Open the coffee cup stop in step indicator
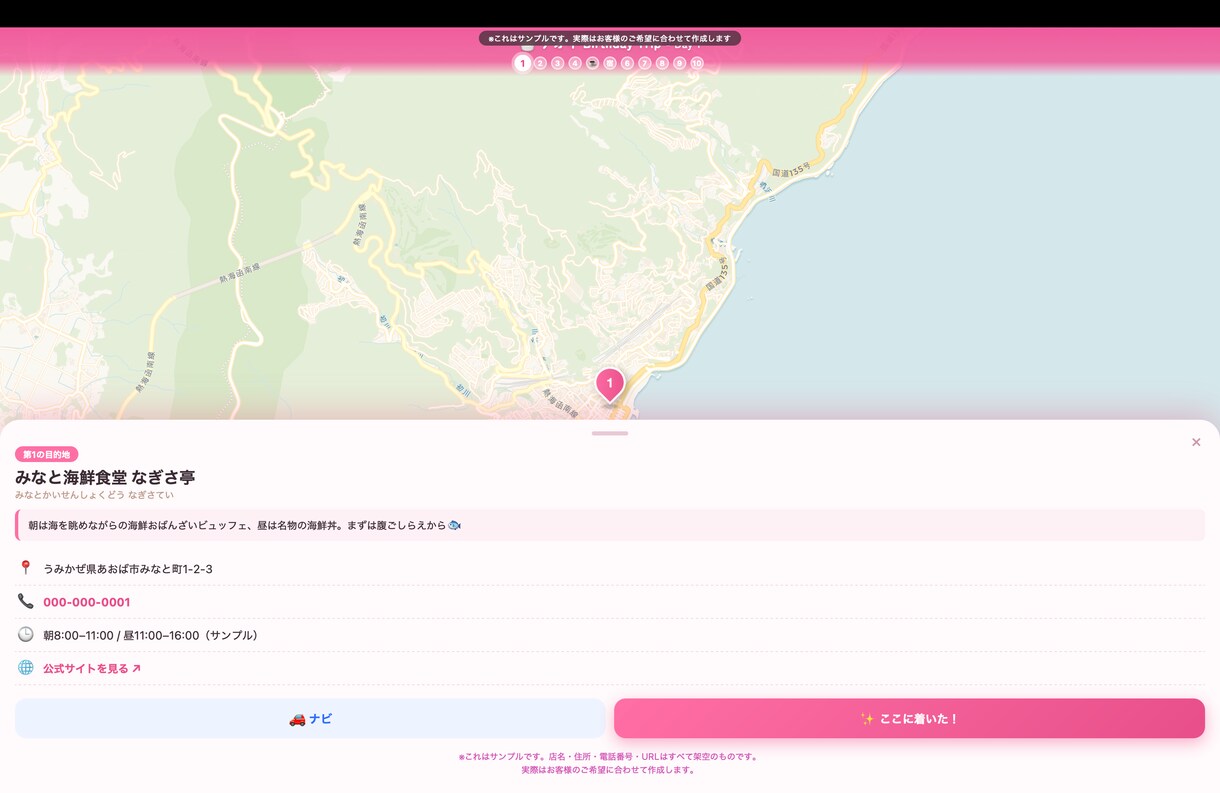This screenshot has width=1220, height=793. point(592,63)
